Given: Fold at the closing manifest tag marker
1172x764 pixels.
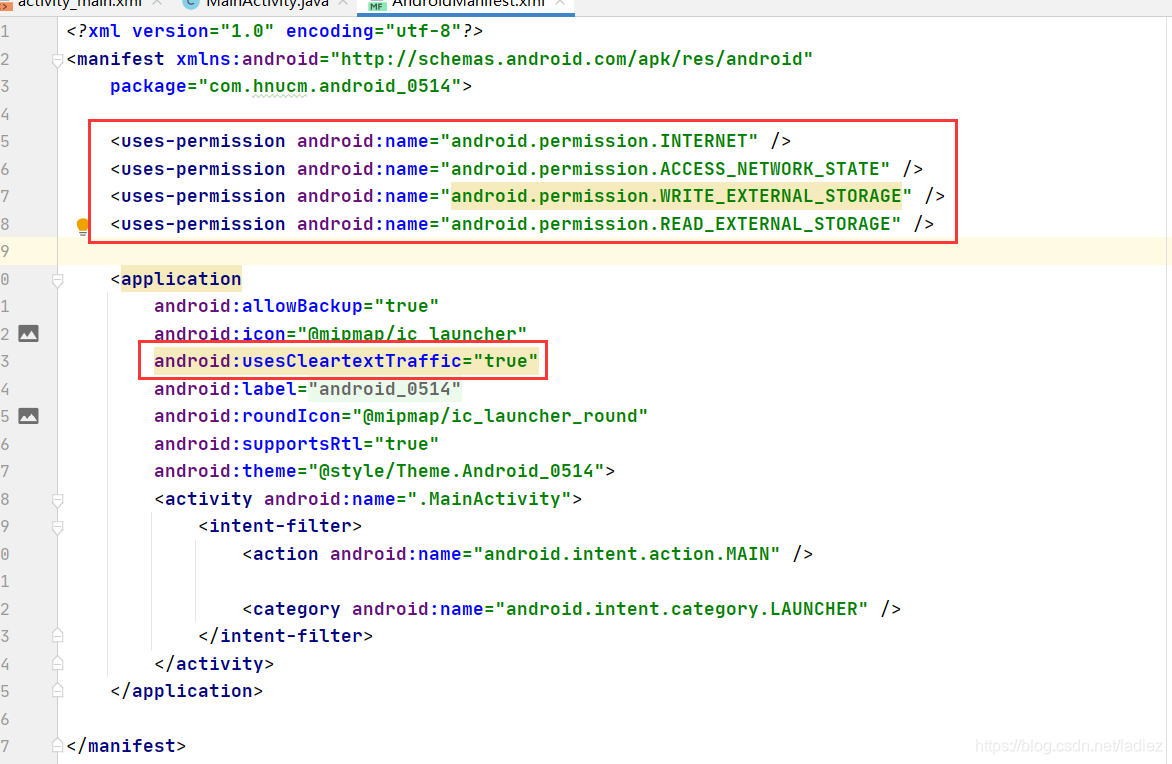Looking at the screenshot, I should [58, 746].
